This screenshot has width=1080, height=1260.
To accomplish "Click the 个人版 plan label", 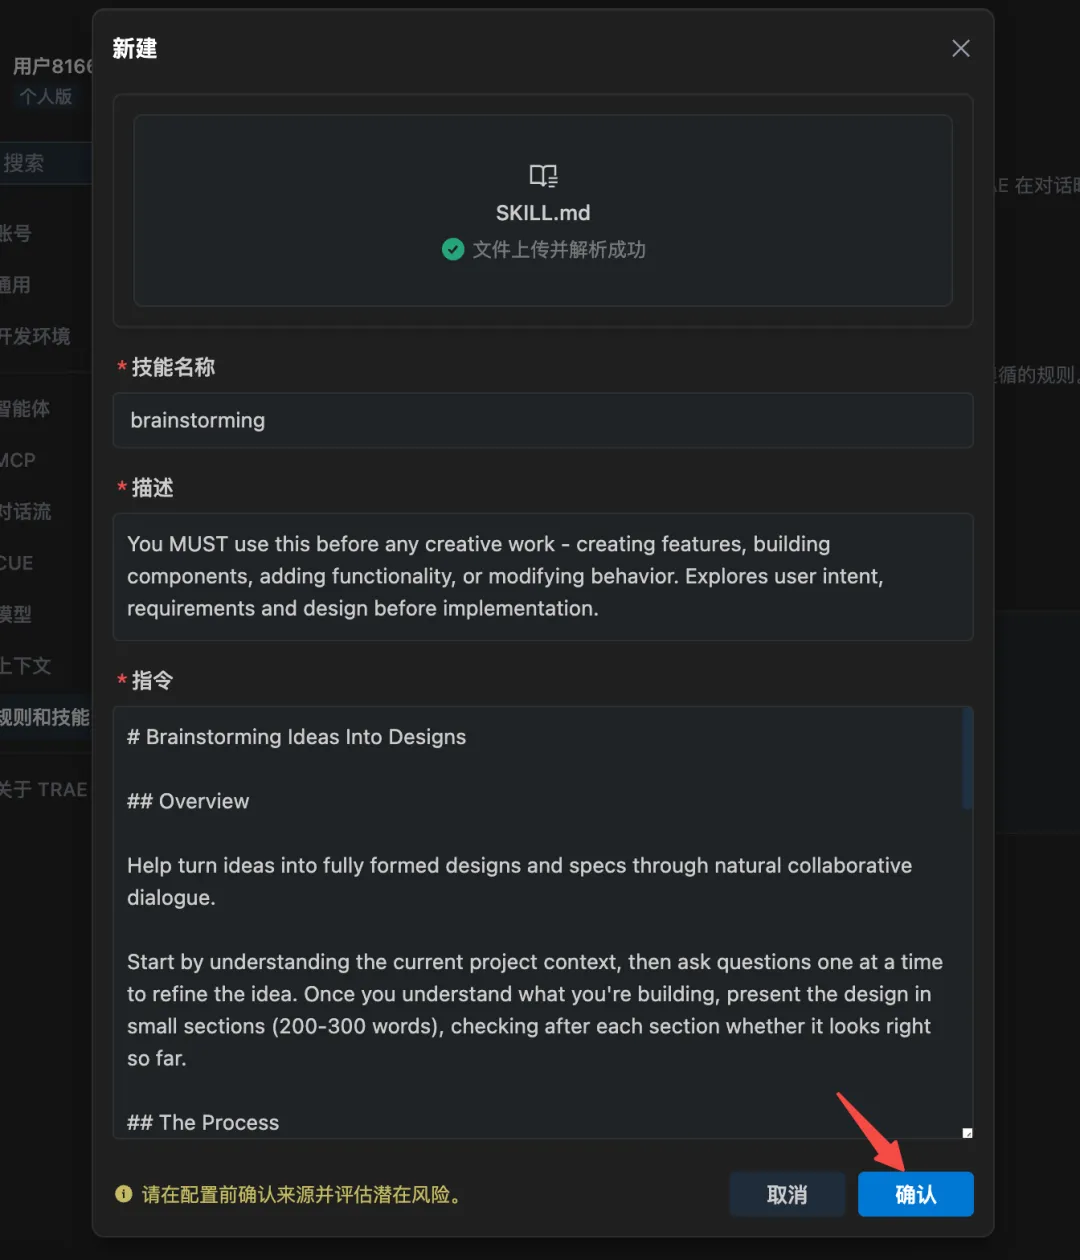I will (47, 96).
